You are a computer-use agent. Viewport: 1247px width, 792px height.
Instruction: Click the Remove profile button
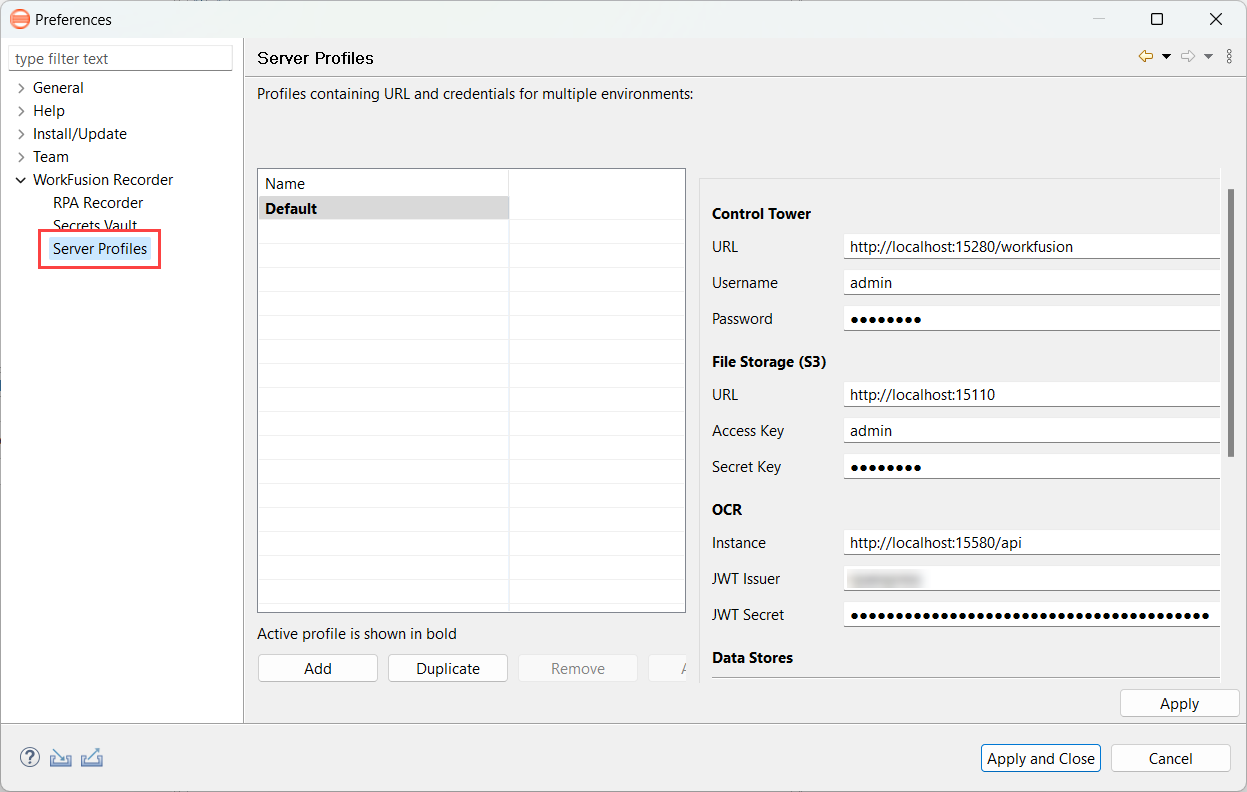pos(578,669)
